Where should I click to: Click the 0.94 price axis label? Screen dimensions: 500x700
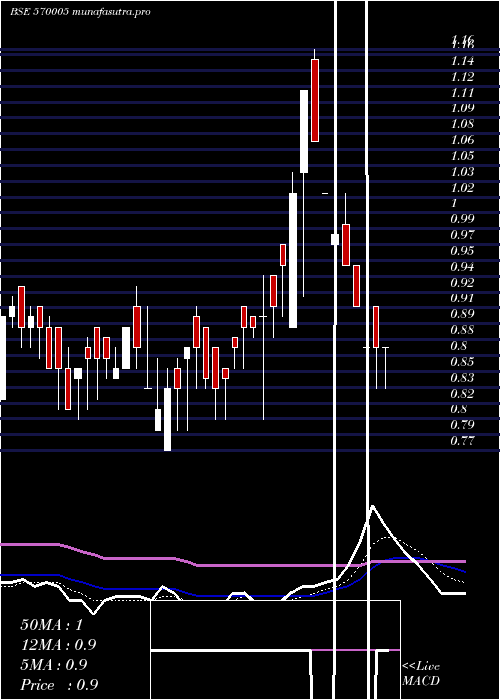coord(462,267)
